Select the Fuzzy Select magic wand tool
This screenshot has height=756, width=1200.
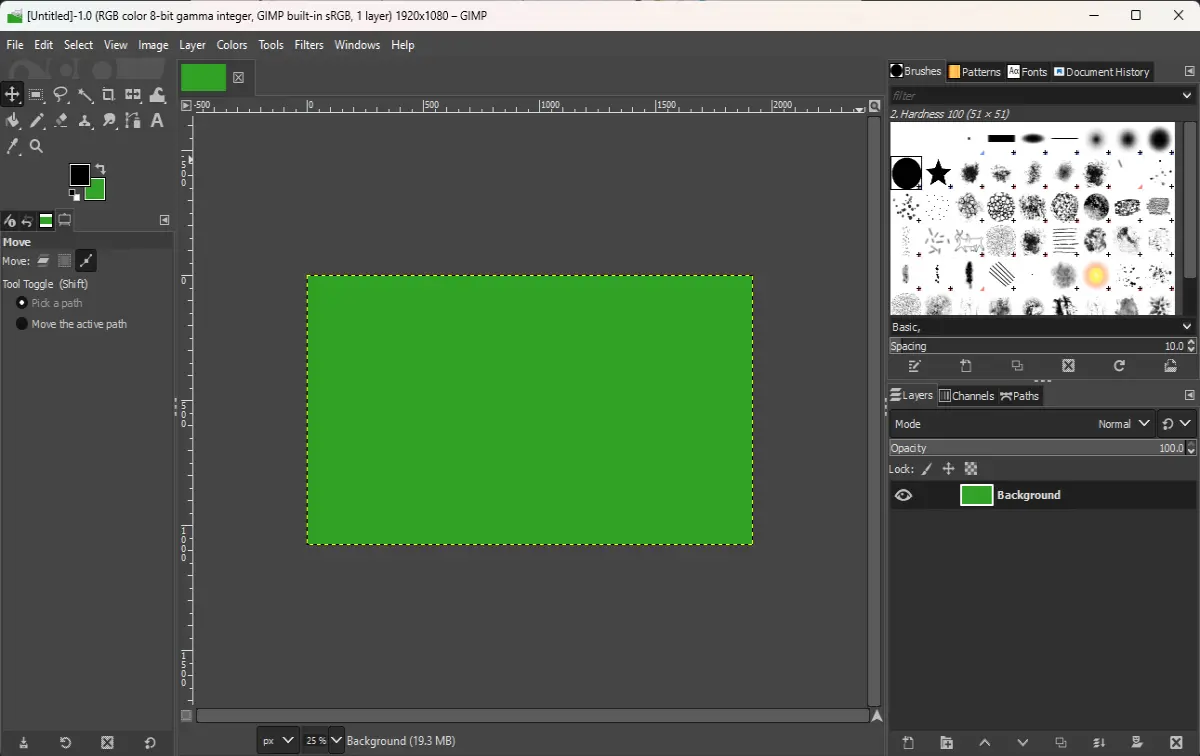click(x=85, y=95)
